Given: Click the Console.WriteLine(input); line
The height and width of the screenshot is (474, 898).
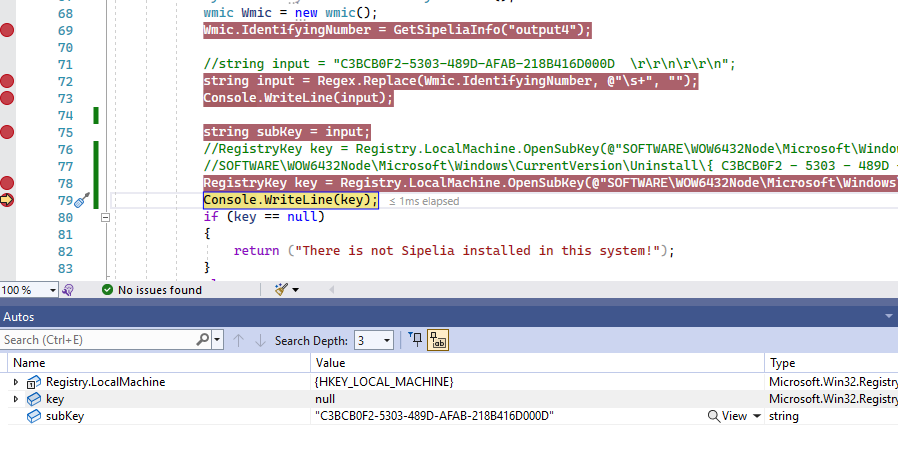Looking at the screenshot, I should 298,98.
